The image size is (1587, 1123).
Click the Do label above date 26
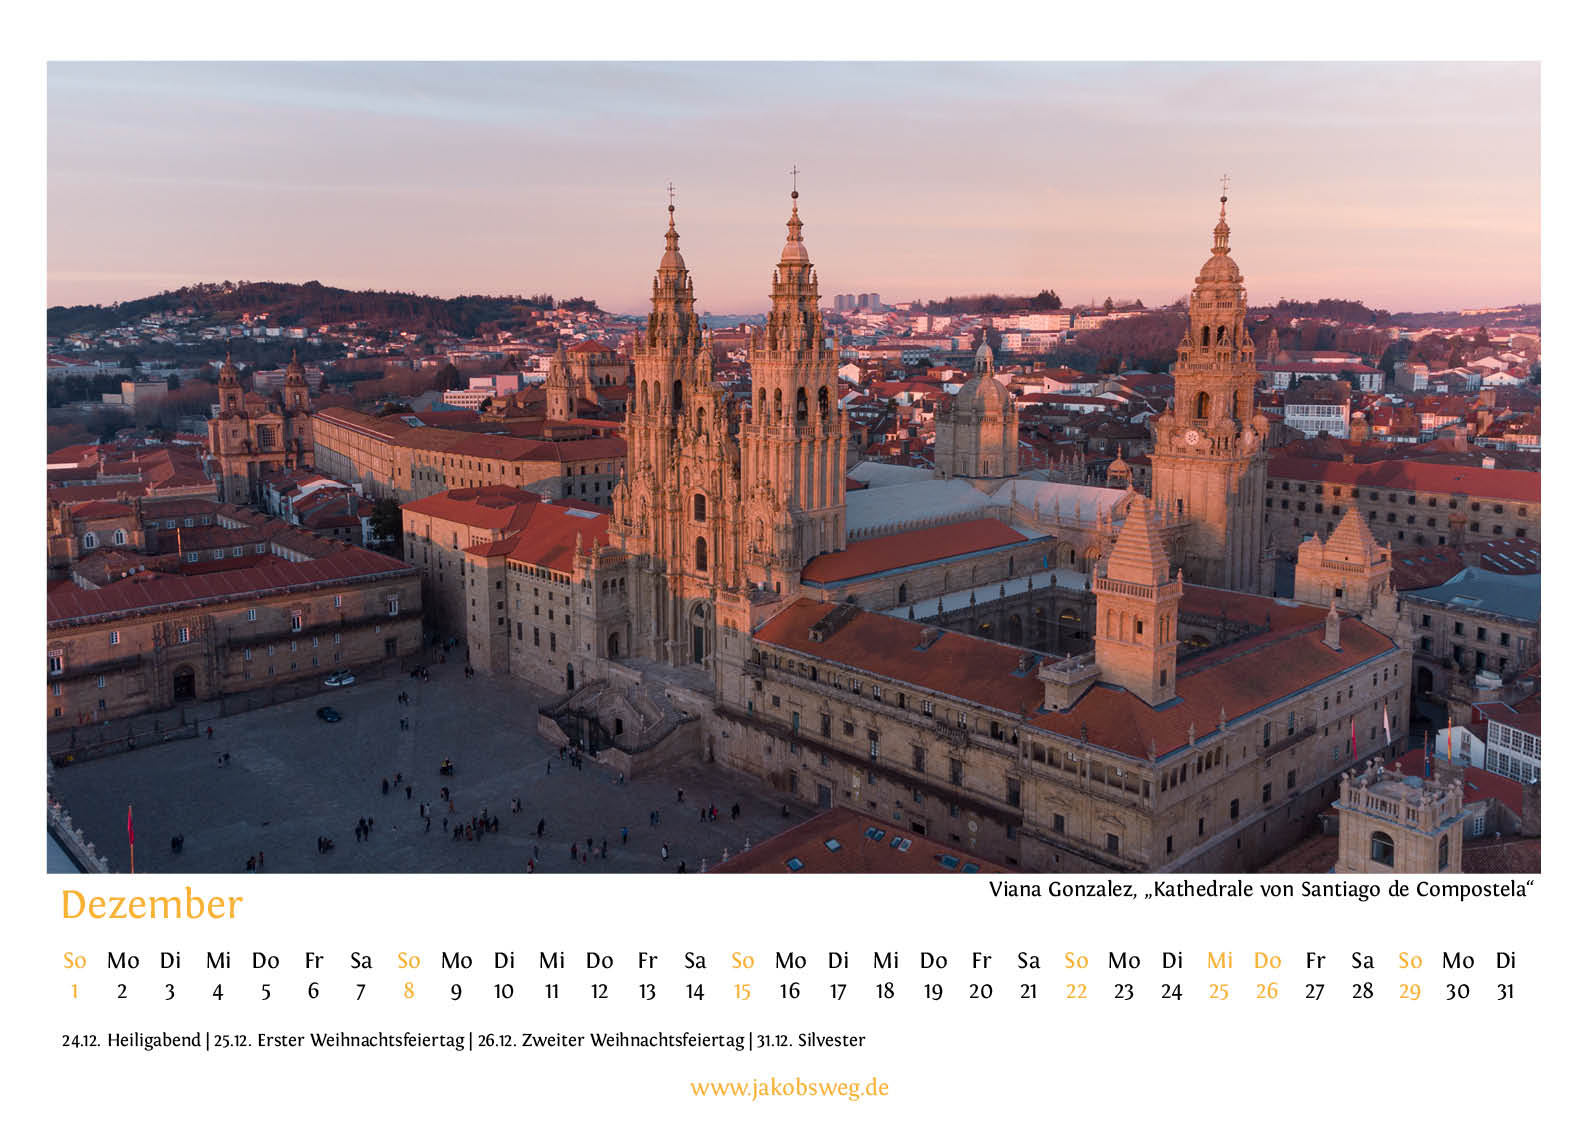(x=1267, y=960)
